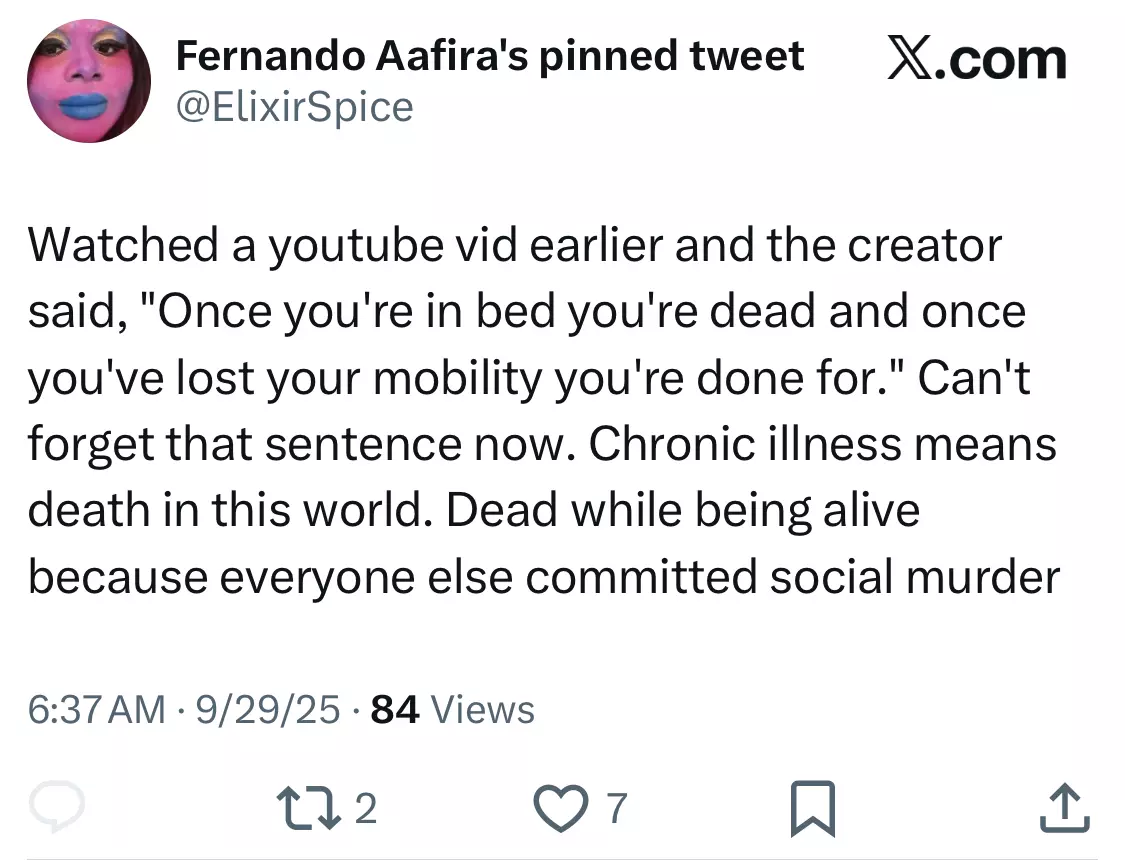This screenshot has width=1125, height=862.
Task: Click the 6:37 AM timestamp
Action: (96, 710)
